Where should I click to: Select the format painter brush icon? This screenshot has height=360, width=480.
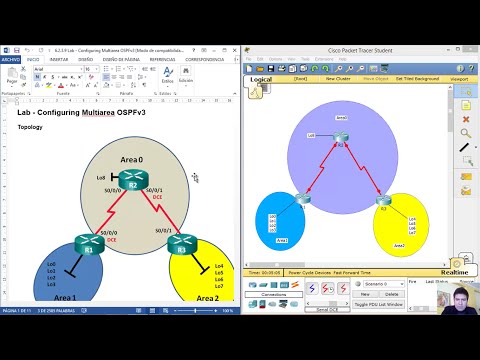23,85
